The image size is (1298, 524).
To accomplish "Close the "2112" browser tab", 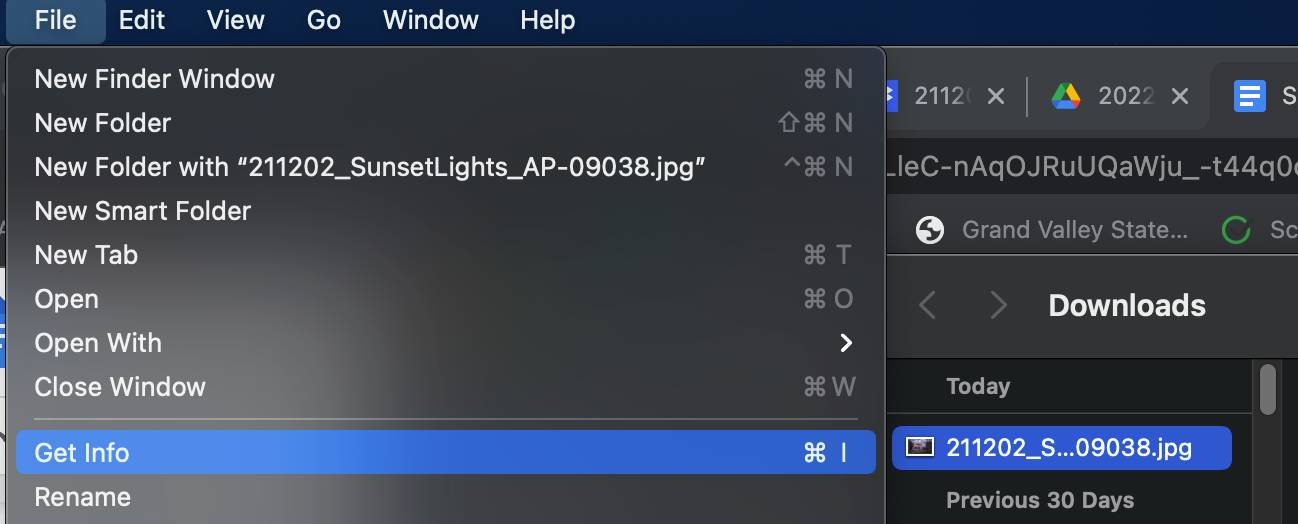I will click(x=995, y=96).
